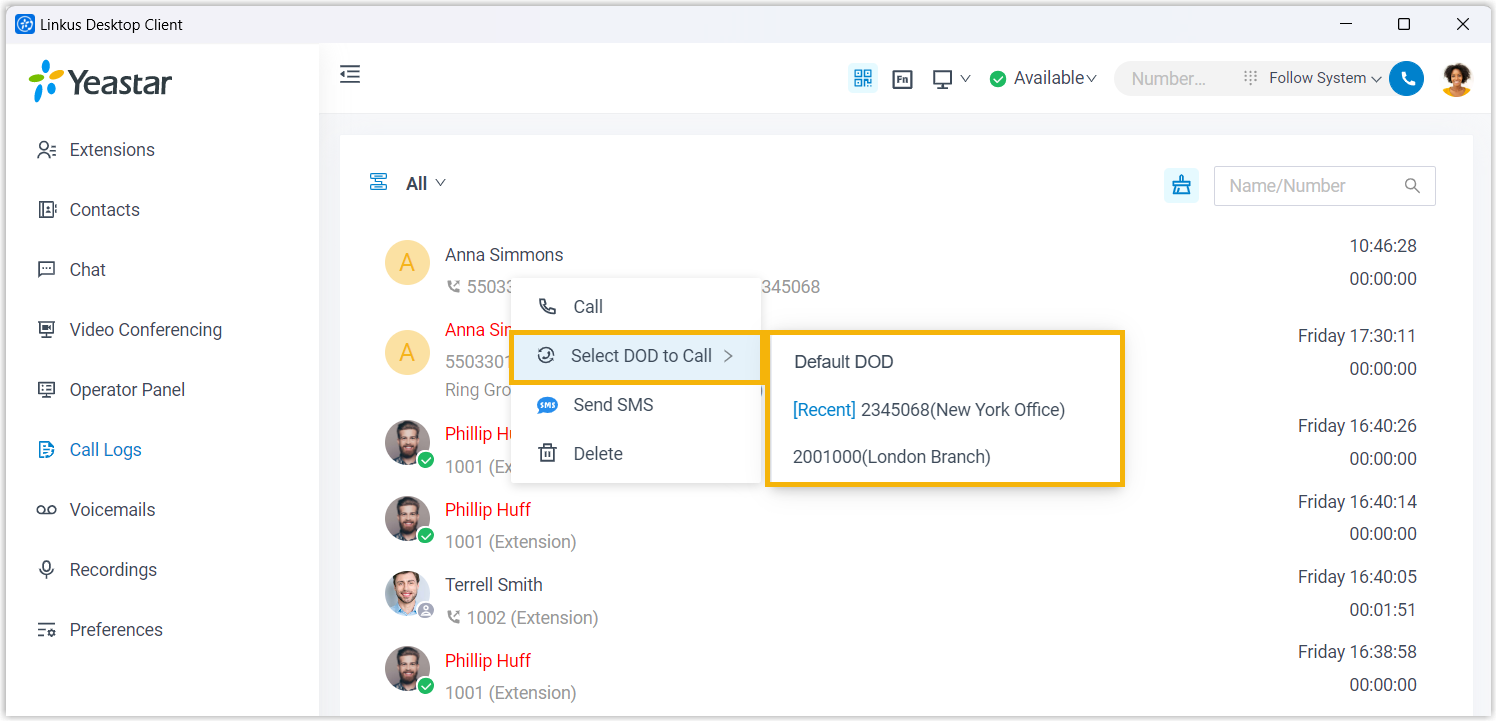
Task: Click the clear call logs broom icon
Action: point(1181,185)
